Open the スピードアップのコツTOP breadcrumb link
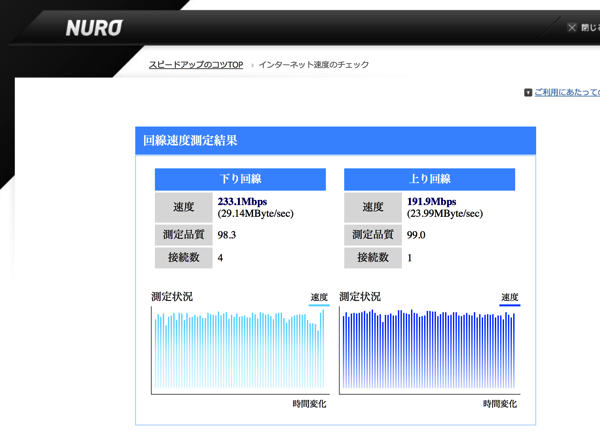 pos(196,65)
